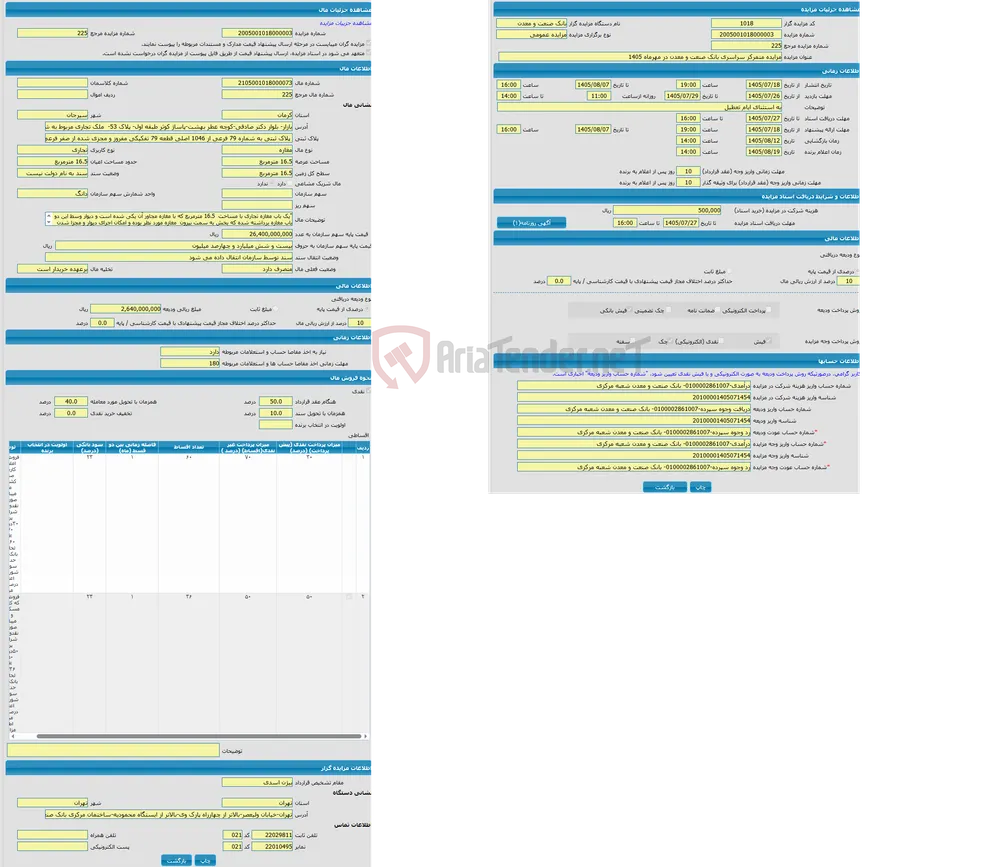This screenshot has width=1000, height=867.
Task: Click the بازگشت button in the auction details panel
Action: [665, 487]
